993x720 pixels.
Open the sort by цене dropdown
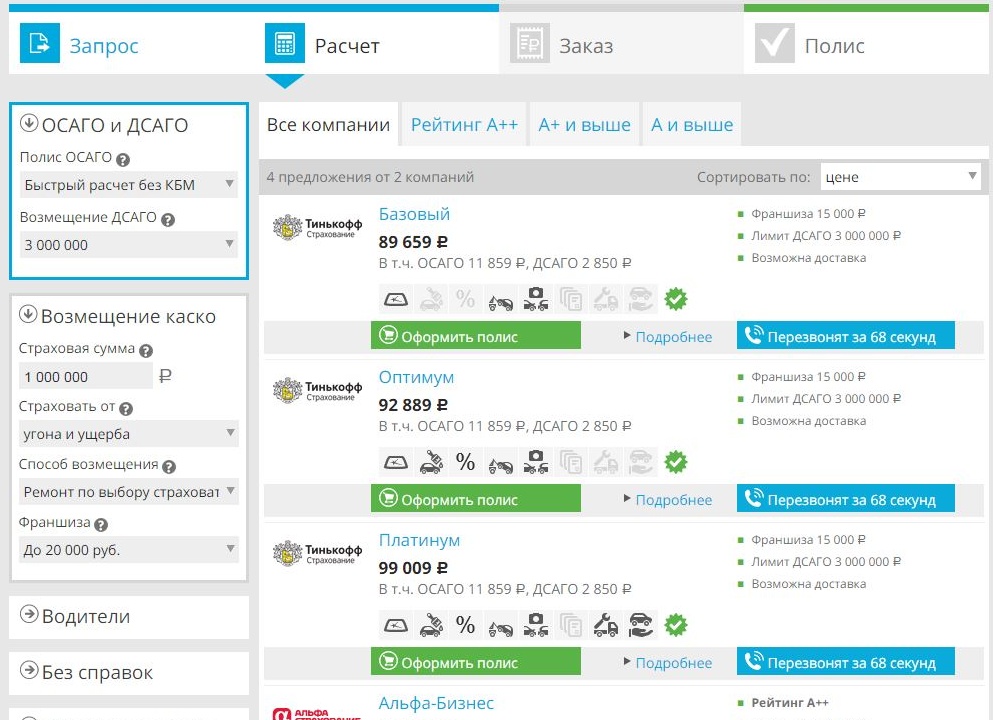(x=900, y=177)
